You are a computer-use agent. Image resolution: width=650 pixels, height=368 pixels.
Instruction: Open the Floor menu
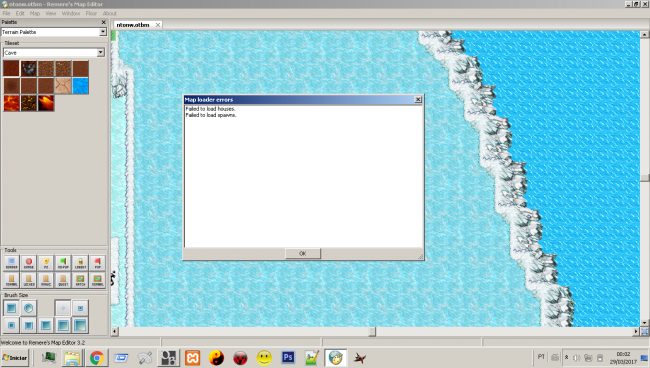[91, 13]
